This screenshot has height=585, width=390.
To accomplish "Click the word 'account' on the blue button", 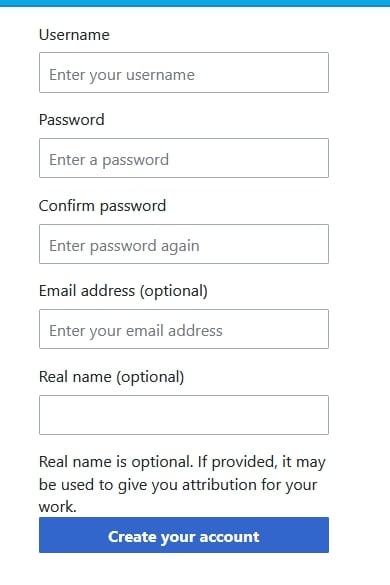I will point(229,537).
